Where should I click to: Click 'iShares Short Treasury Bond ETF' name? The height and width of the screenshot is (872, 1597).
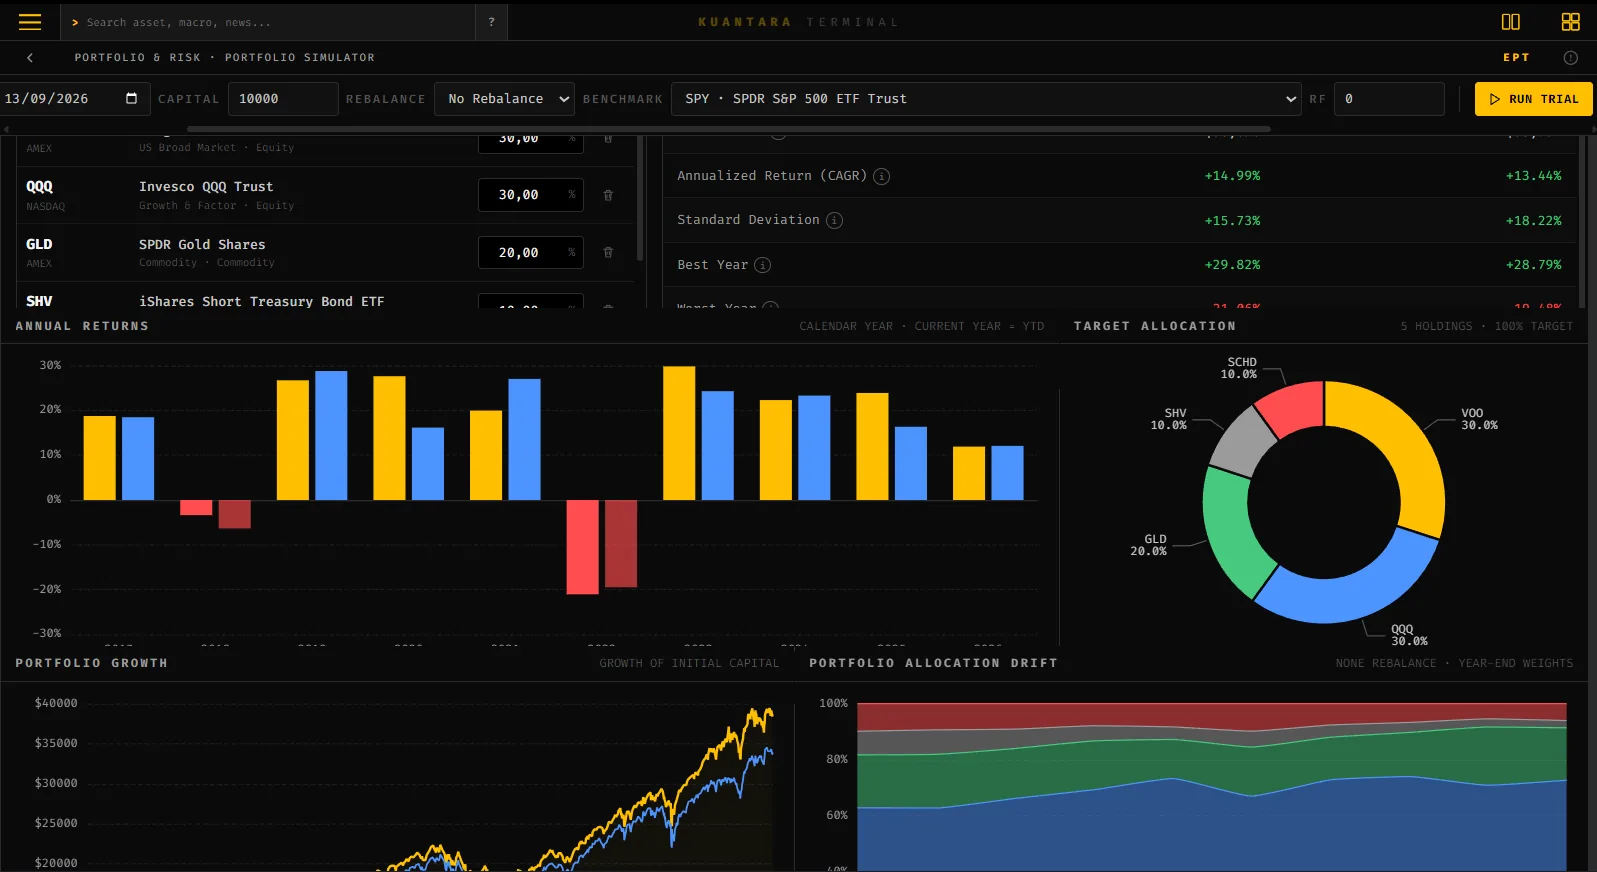(262, 302)
